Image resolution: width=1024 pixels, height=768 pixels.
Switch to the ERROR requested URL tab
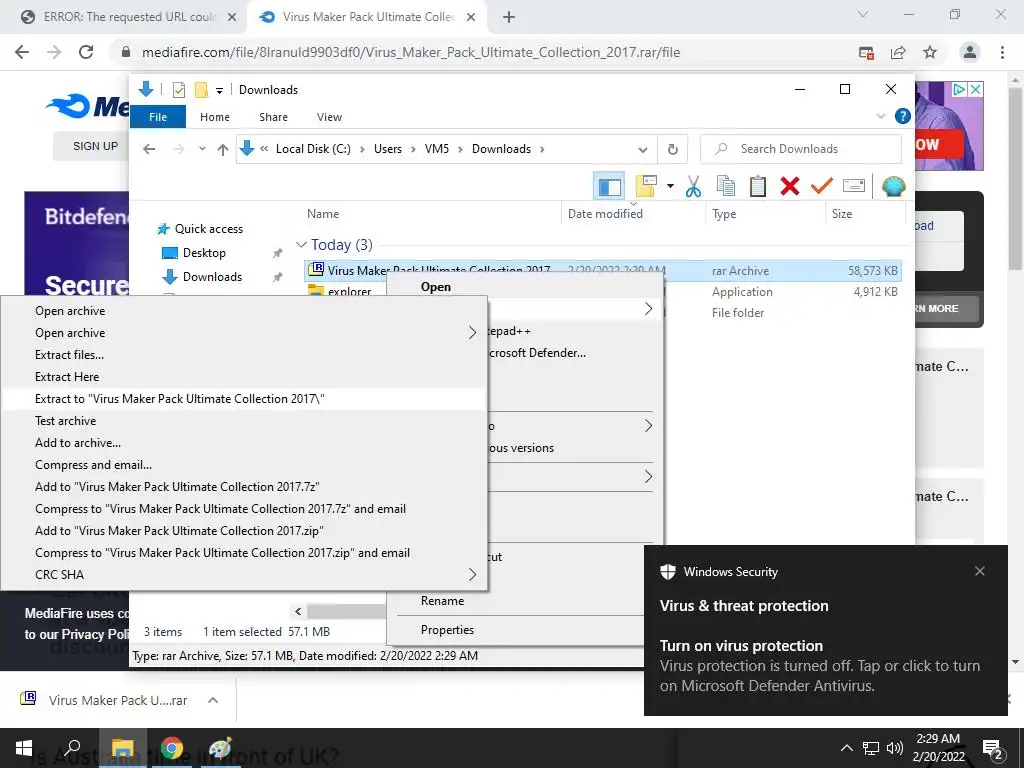click(x=129, y=17)
